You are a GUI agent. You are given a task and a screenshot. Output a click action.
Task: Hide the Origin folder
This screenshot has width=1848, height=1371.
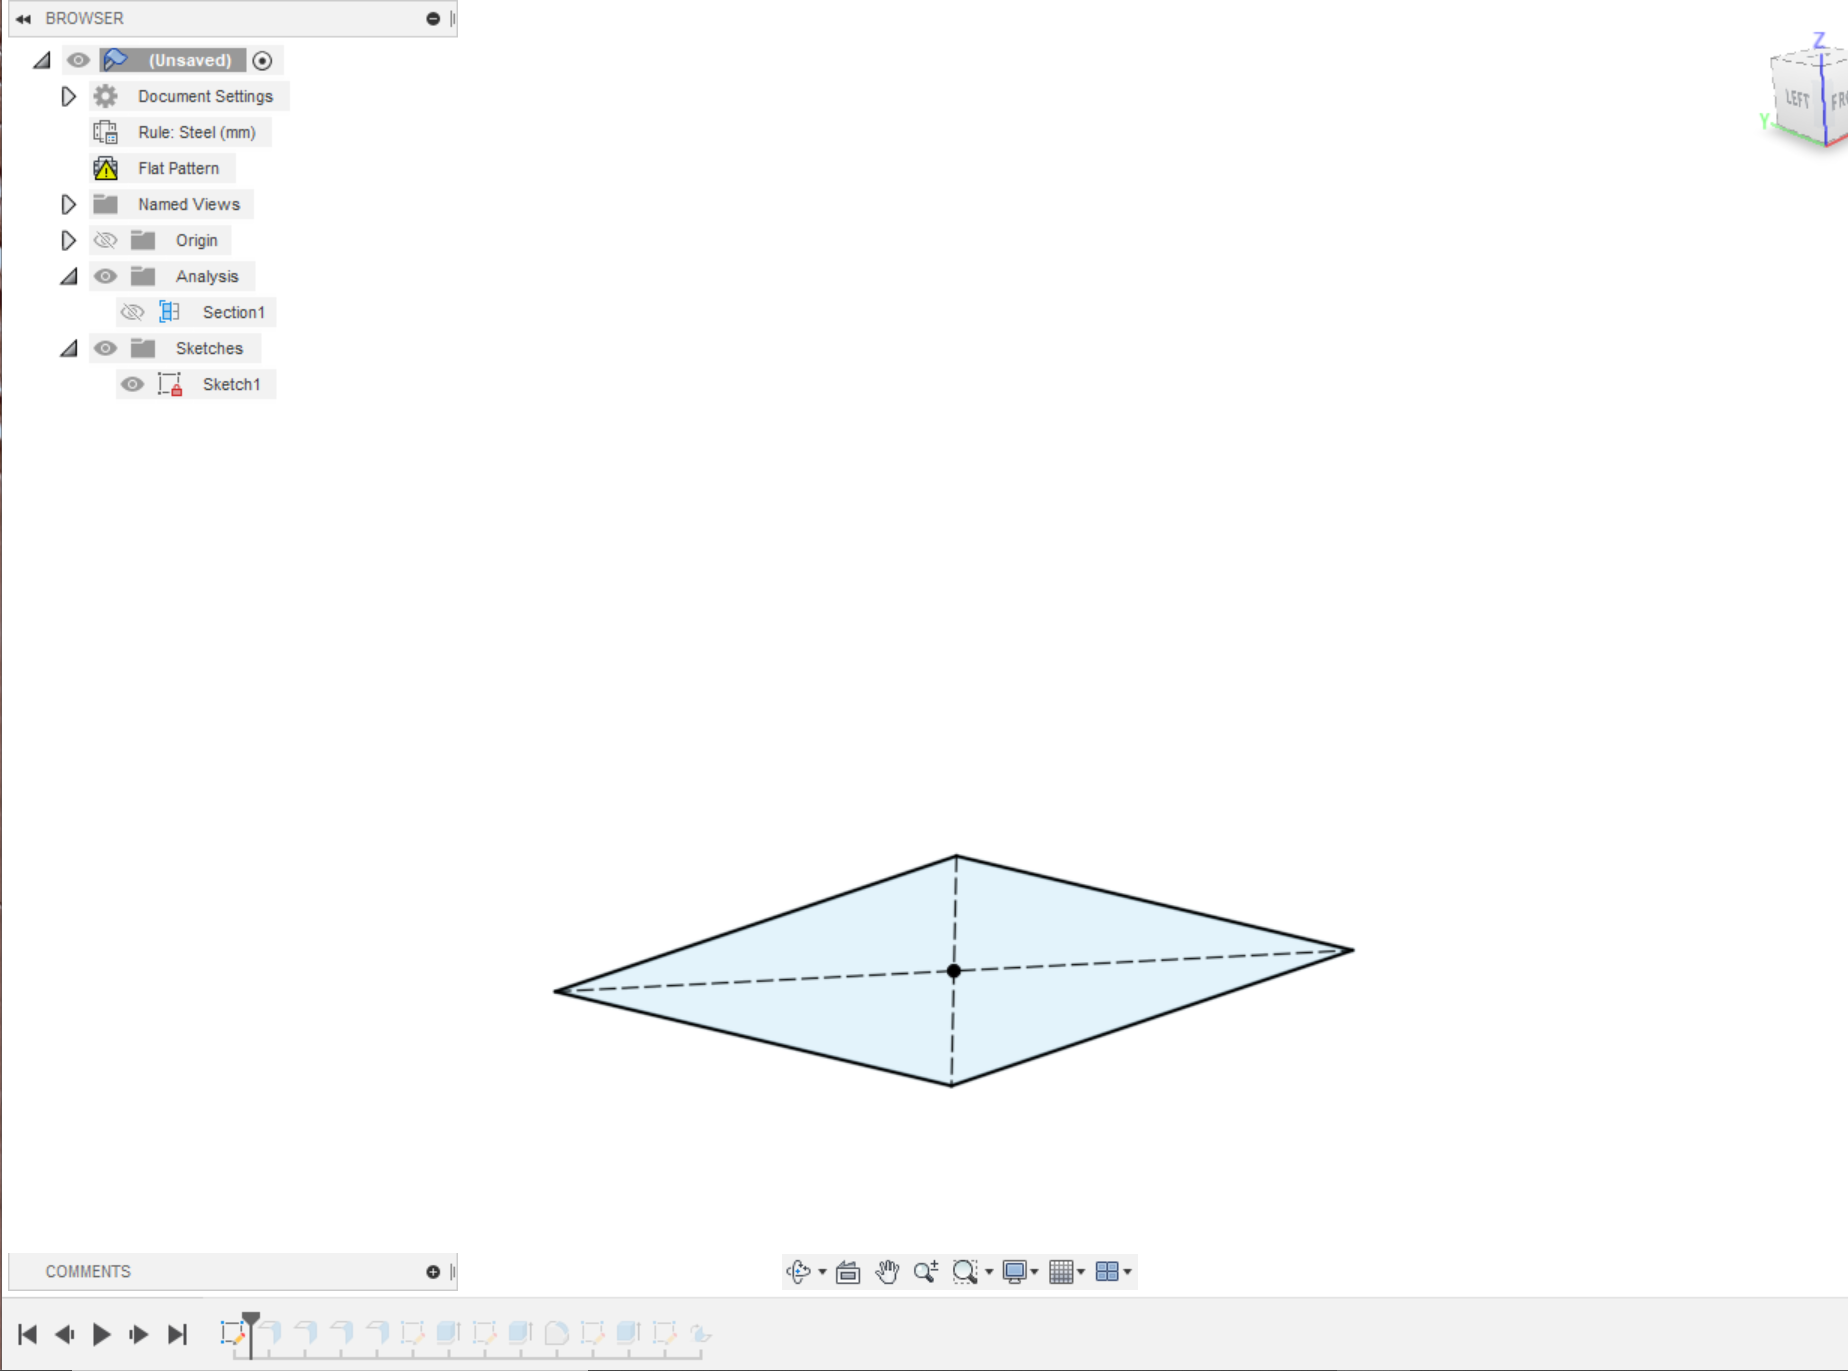(105, 240)
